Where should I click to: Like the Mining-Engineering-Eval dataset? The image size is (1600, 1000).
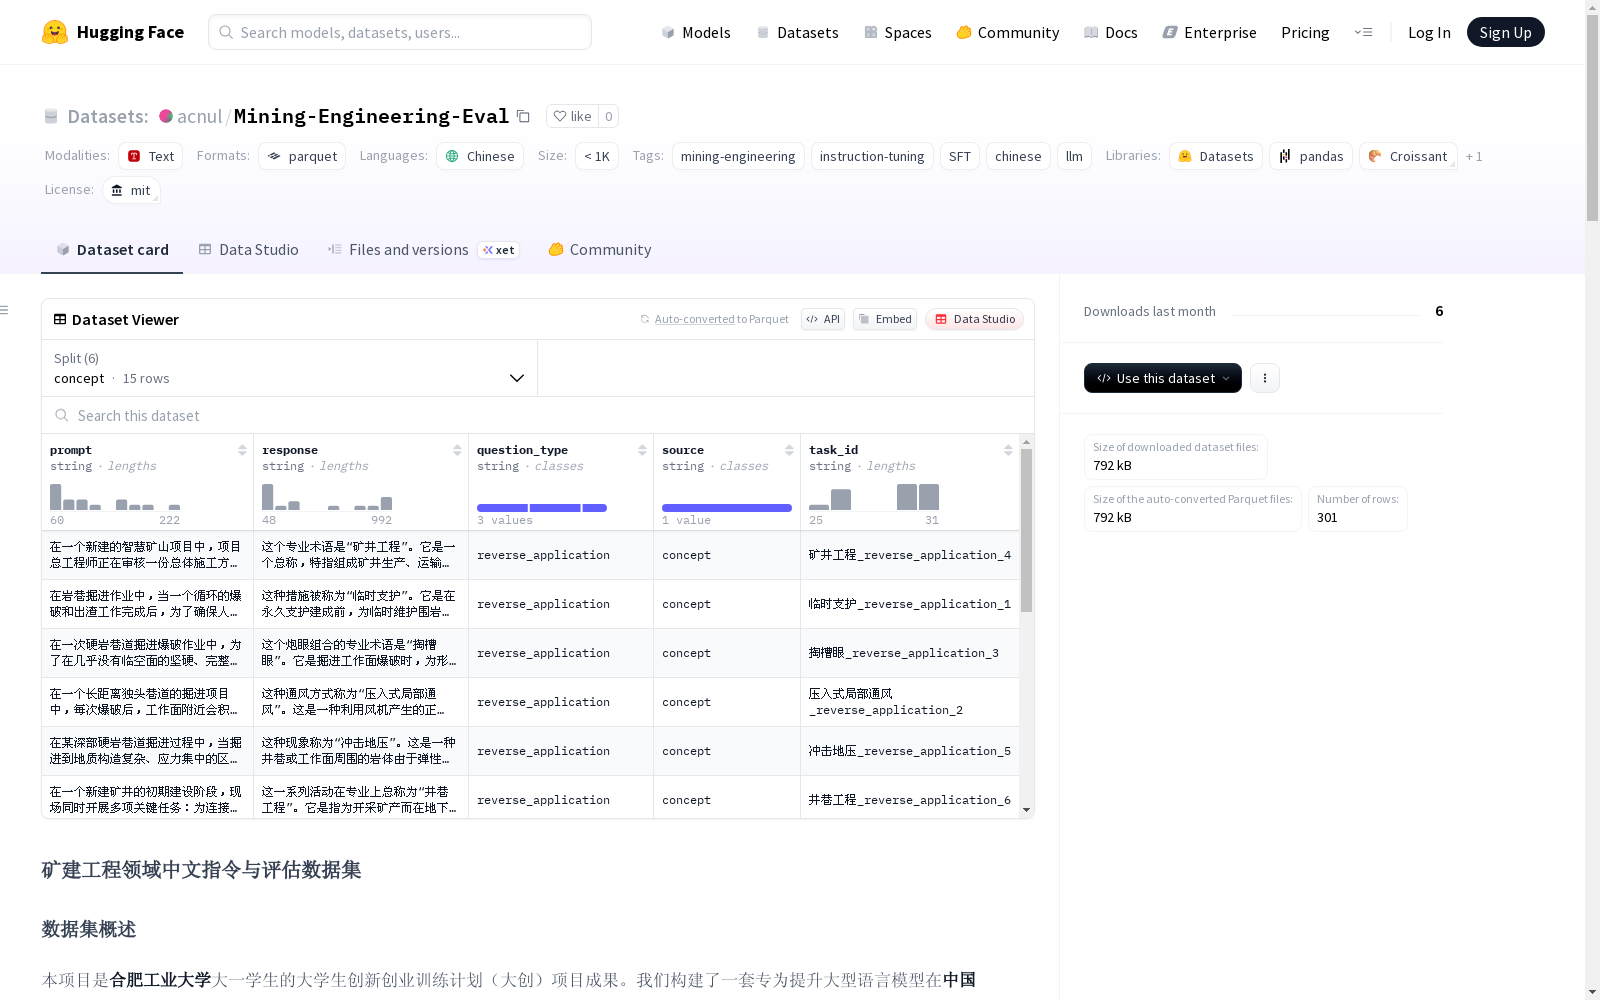572,116
